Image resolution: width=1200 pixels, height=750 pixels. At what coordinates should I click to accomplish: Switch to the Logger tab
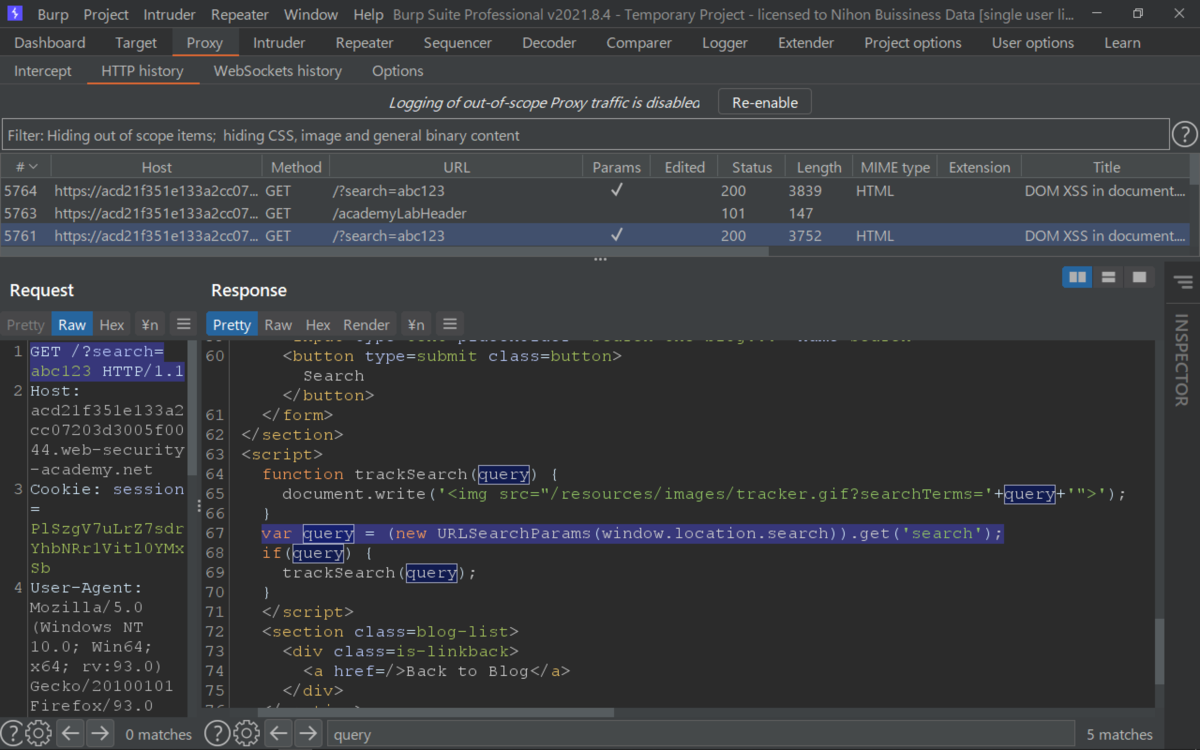coord(725,43)
